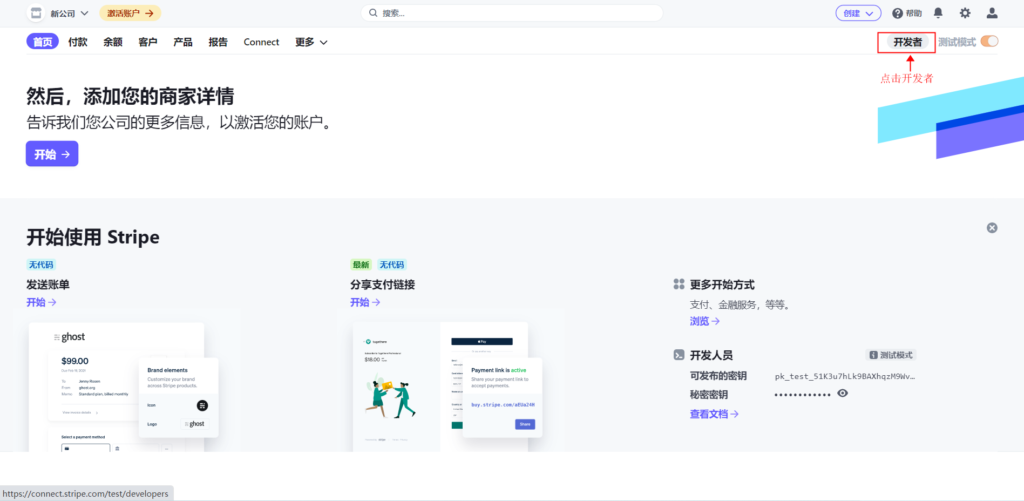Open settings via the gear icon

tap(965, 13)
